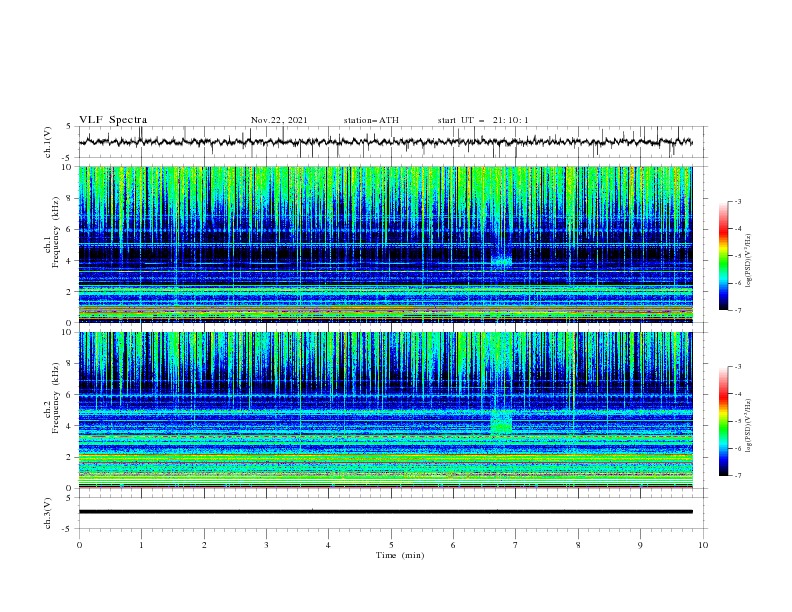Click the ch.1 voltage waveform trace
This screenshot has height=612, width=792.
pos(385,142)
